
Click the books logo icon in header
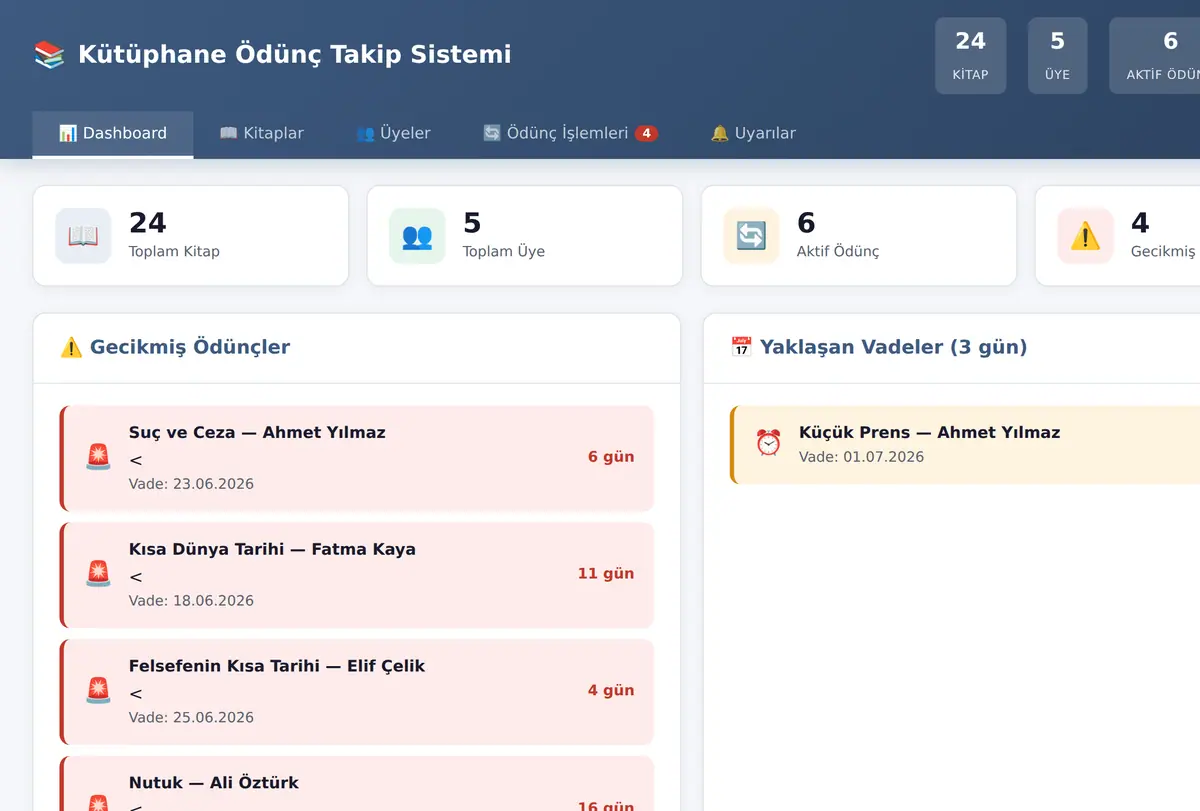pyautogui.click(x=49, y=54)
